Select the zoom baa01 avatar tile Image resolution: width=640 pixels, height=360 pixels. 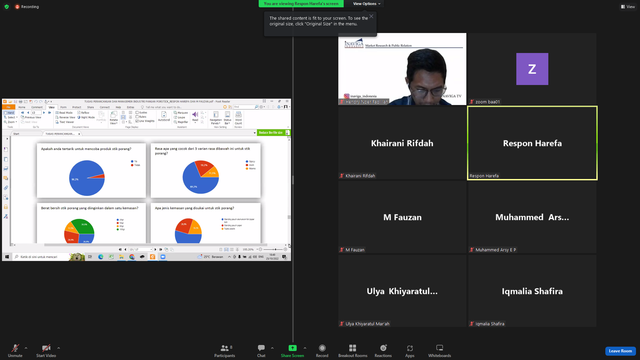coord(532,69)
